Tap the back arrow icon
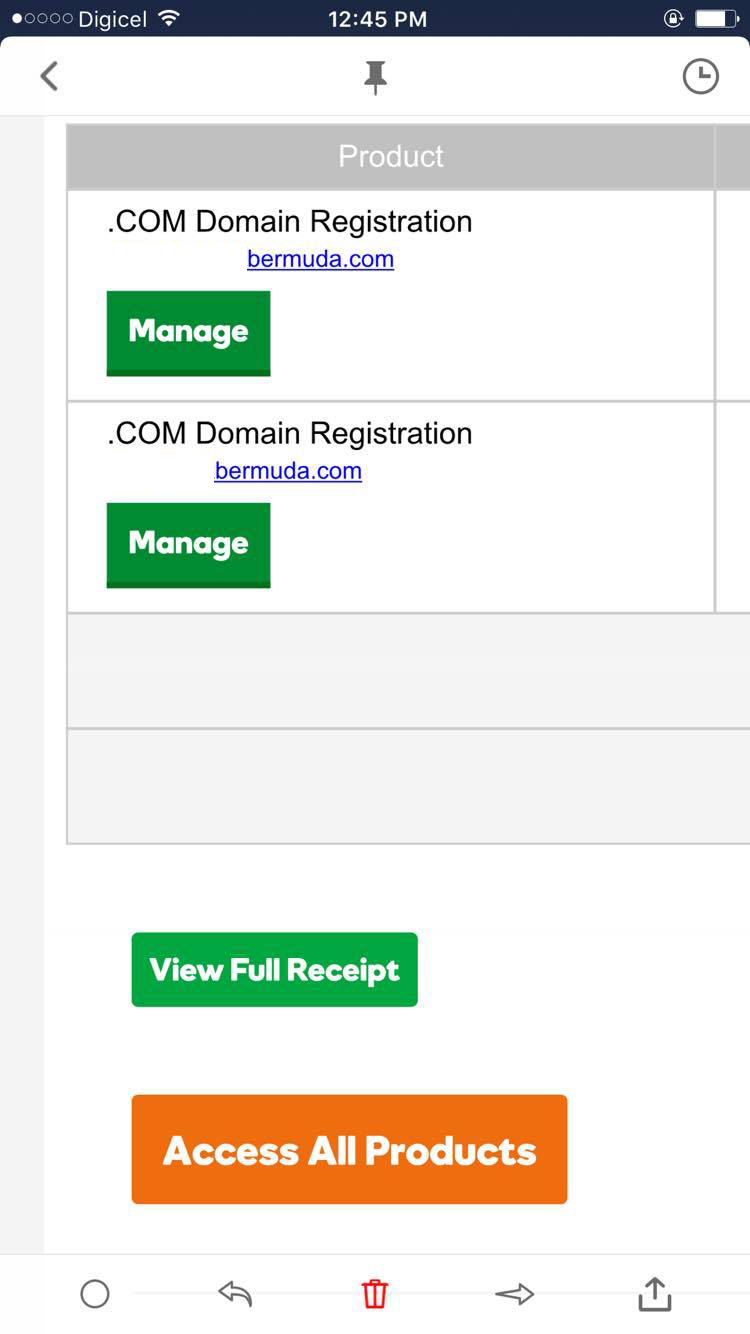Viewport: 750px width, 1334px height. tap(49, 76)
